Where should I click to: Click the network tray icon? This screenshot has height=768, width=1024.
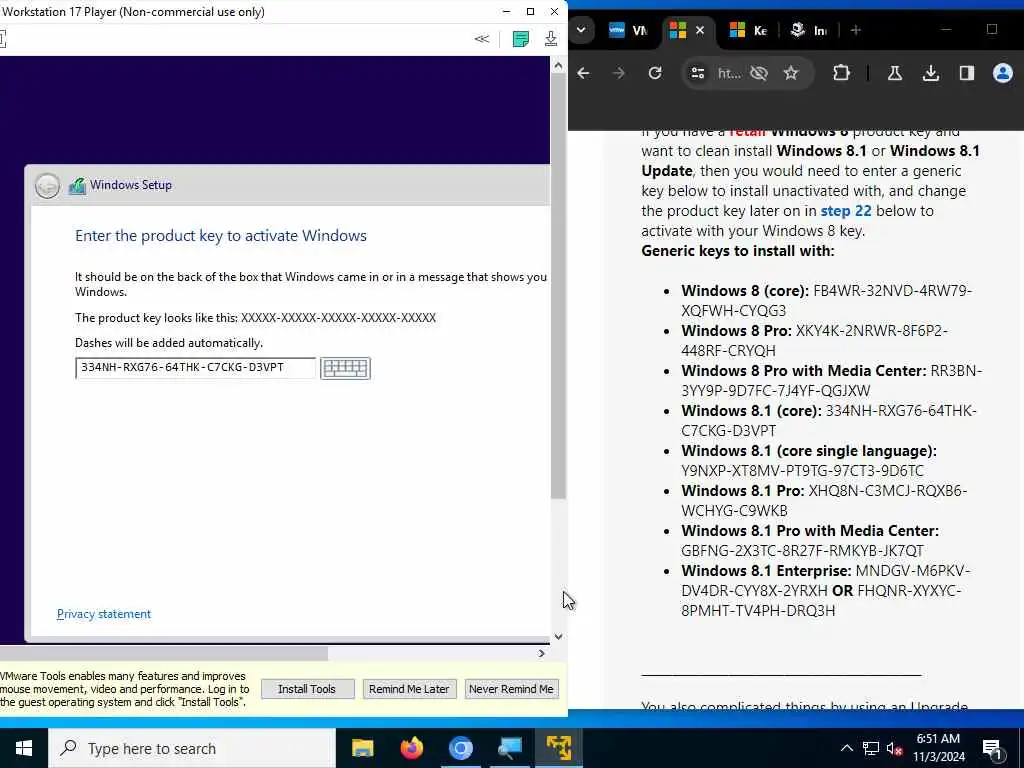tap(871, 749)
